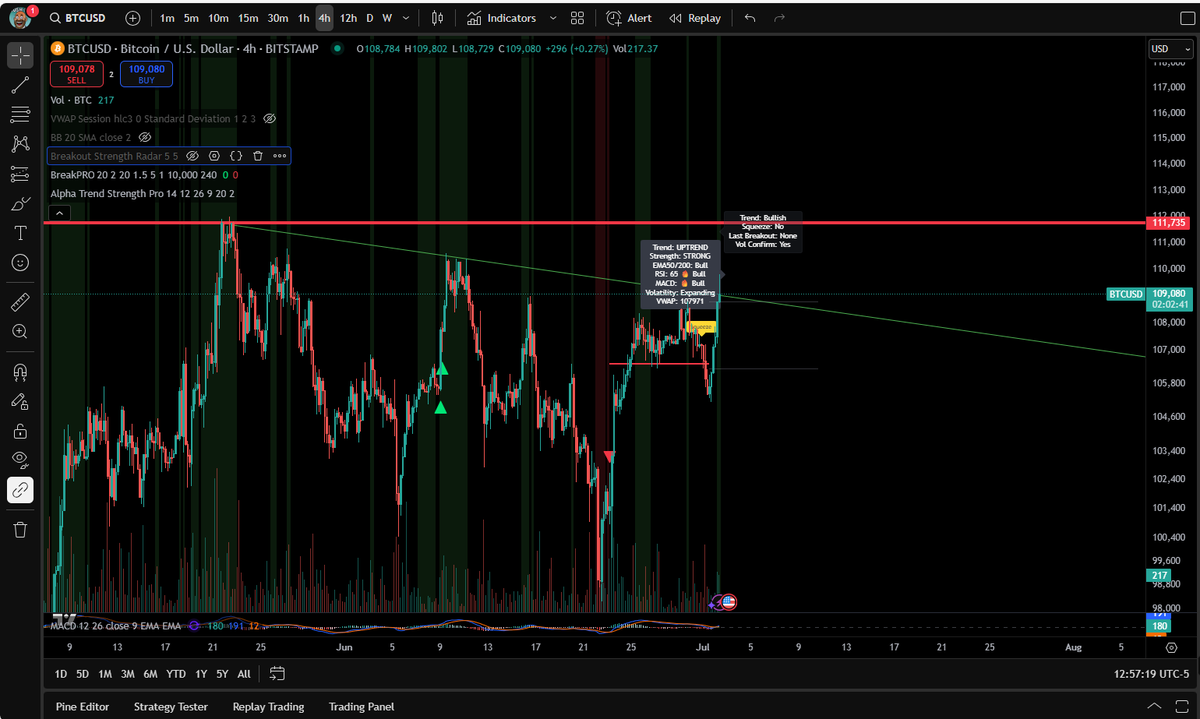1200x719 pixels.
Task: Select the brush drawing tool
Action: coord(20,203)
